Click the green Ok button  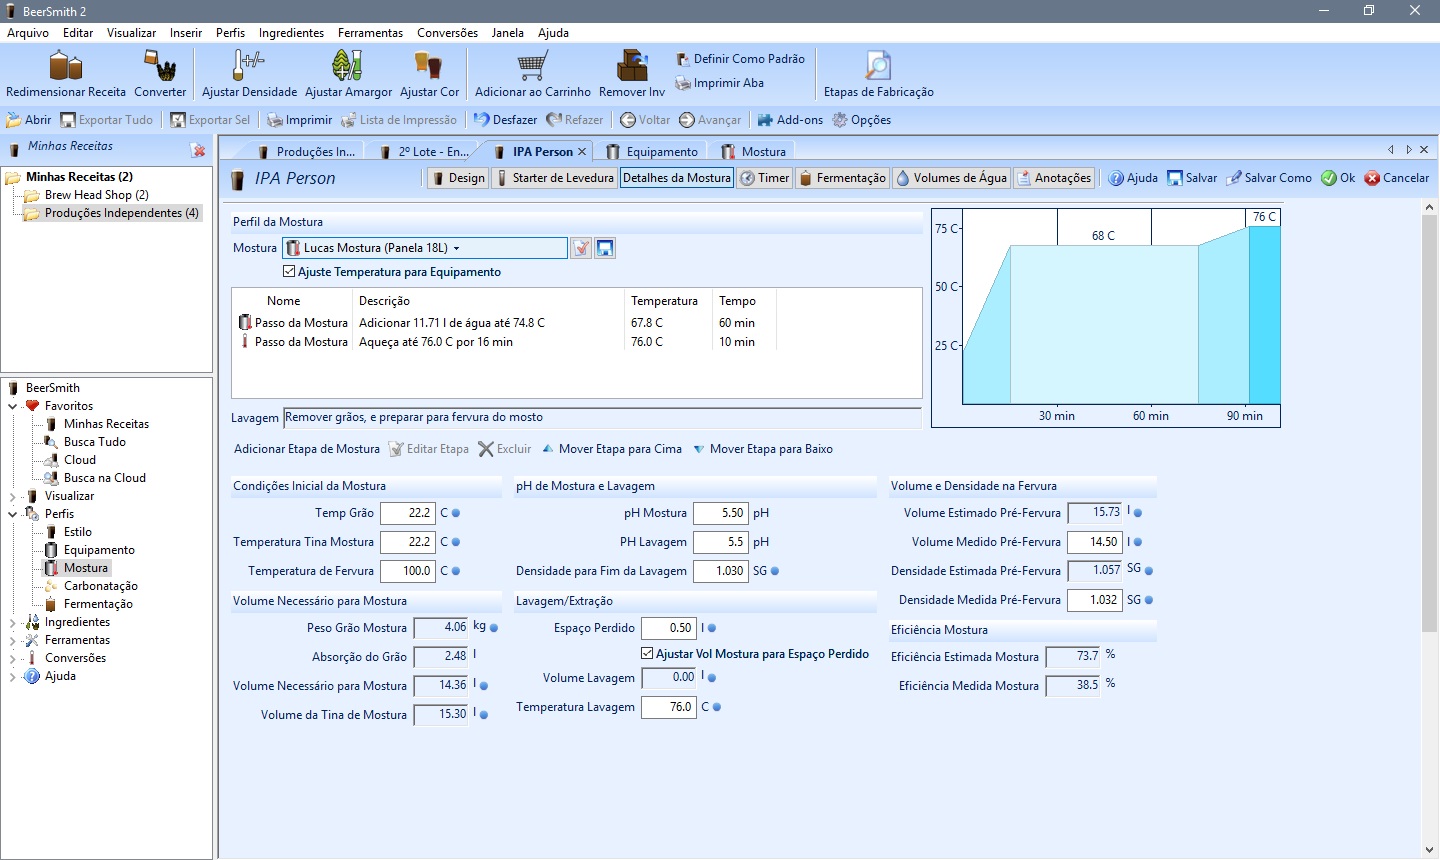coord(1338,178)
